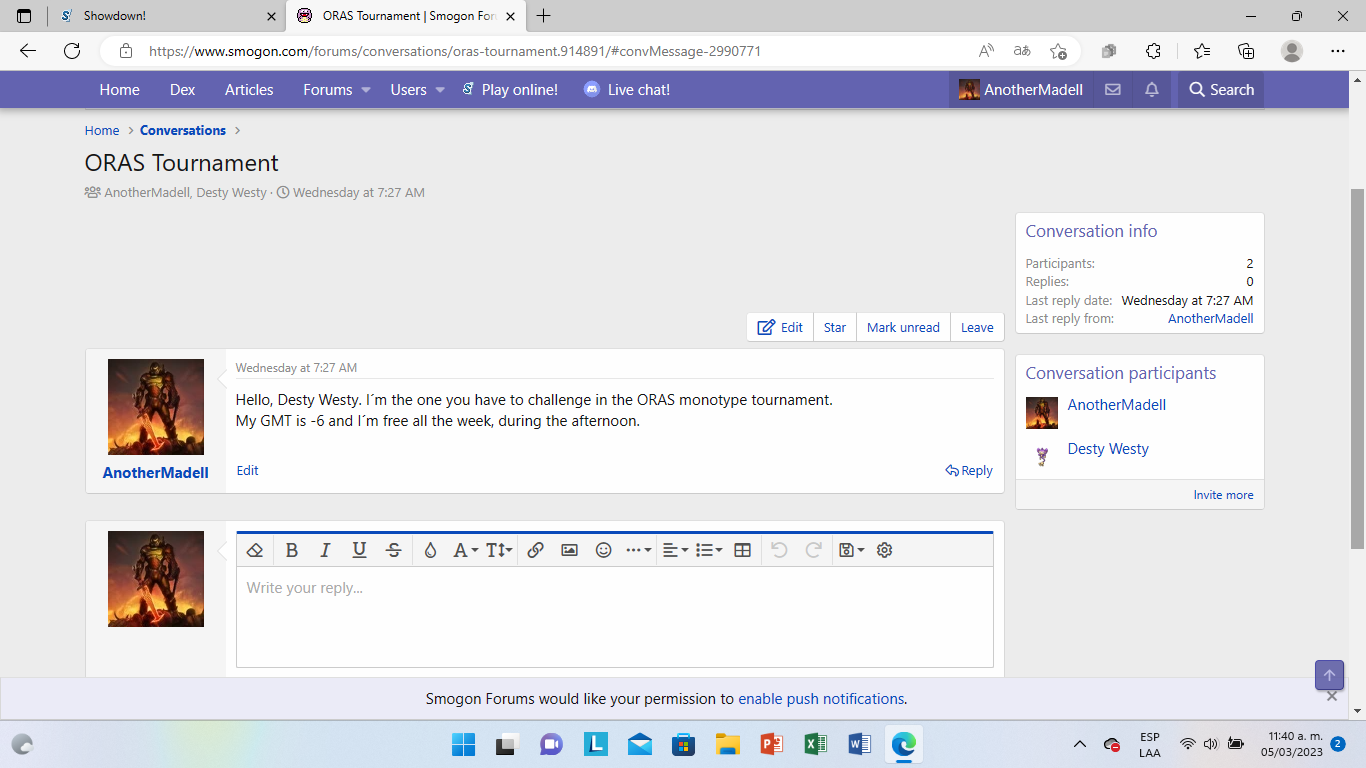Toggle Strike-through formatting in the editor
Screen dimensions: 1366x768
[394, 550]
